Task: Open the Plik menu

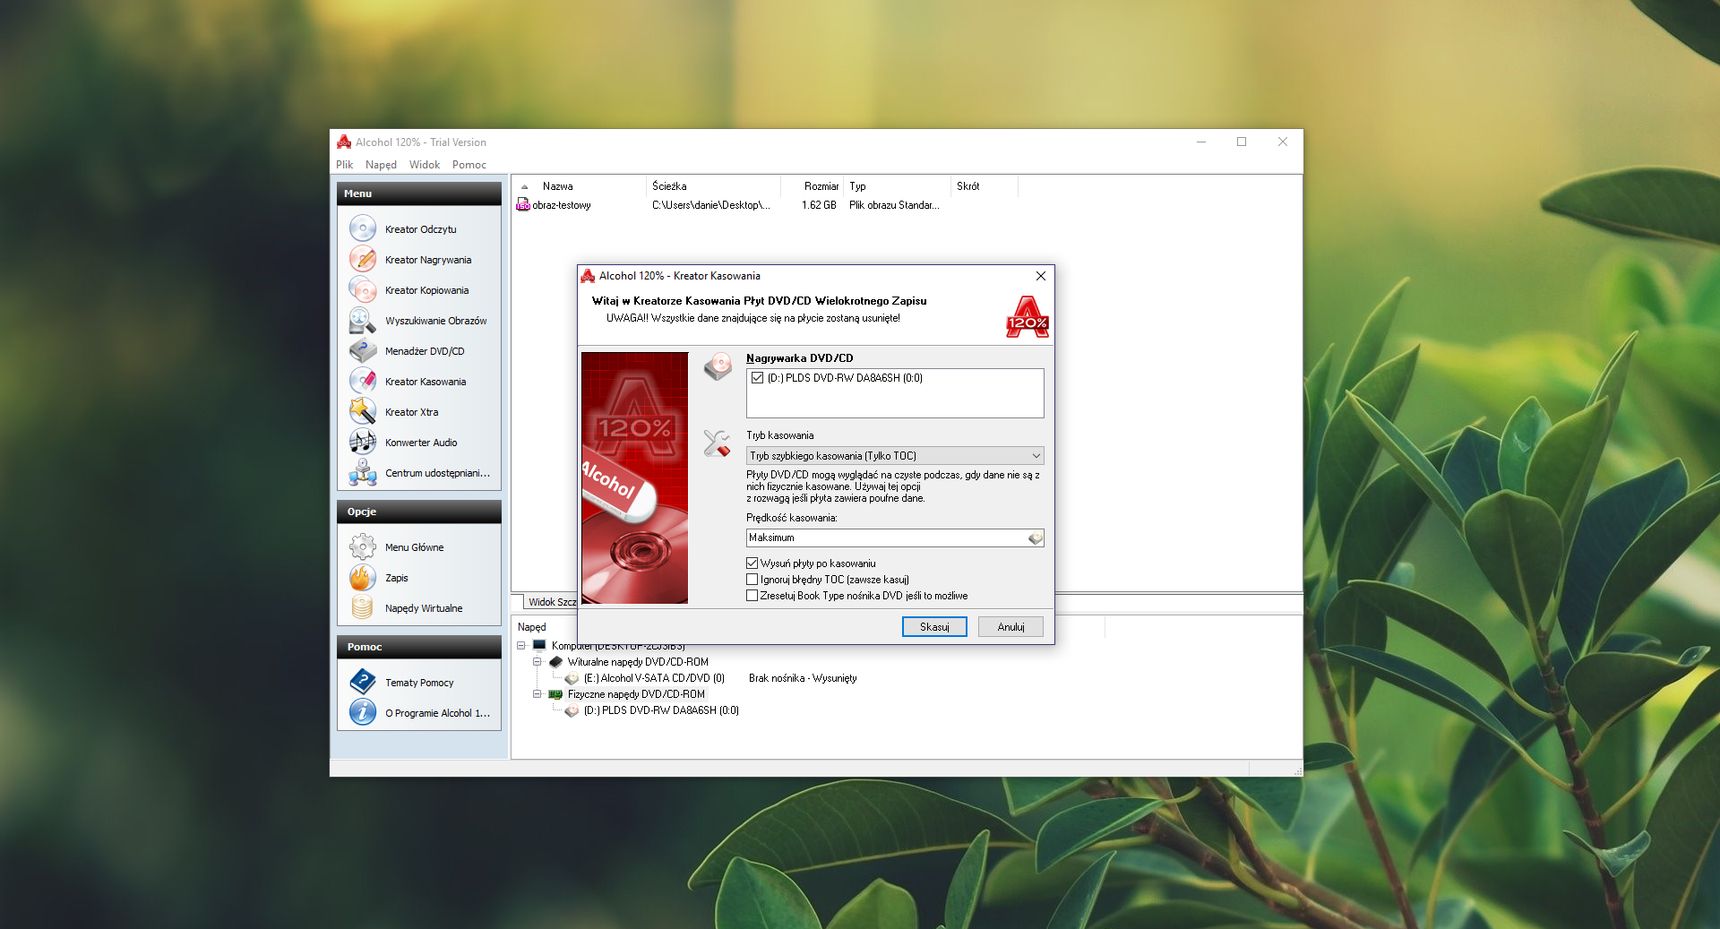Action: pos(345,165)
